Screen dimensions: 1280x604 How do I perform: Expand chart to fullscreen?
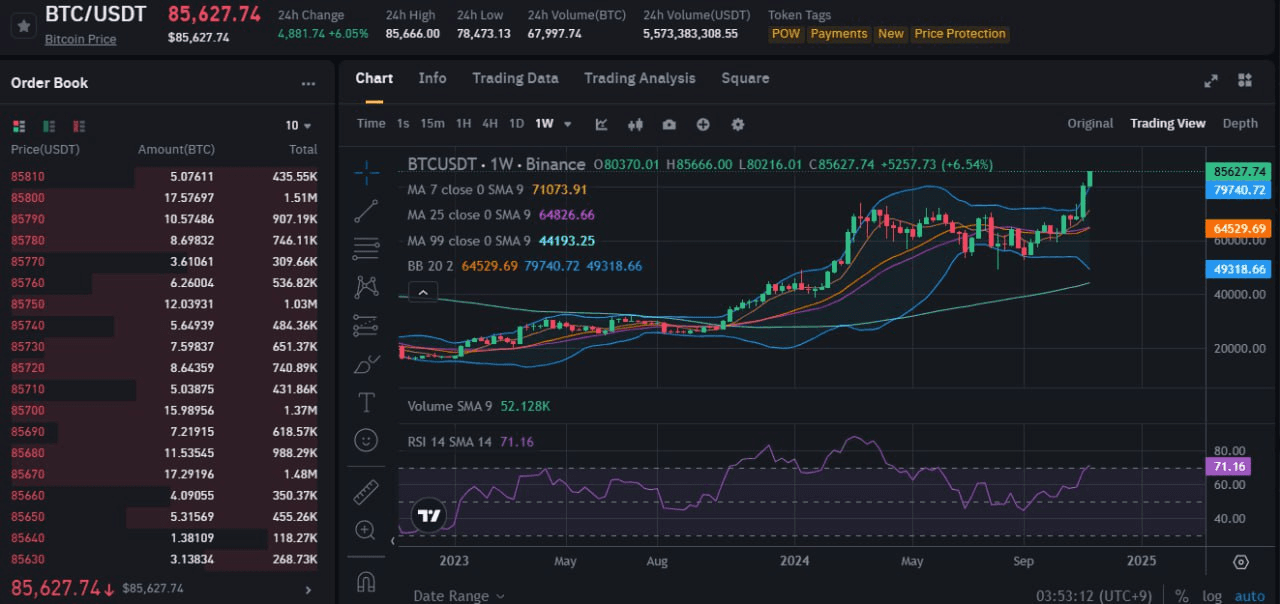coord(1211,81)
